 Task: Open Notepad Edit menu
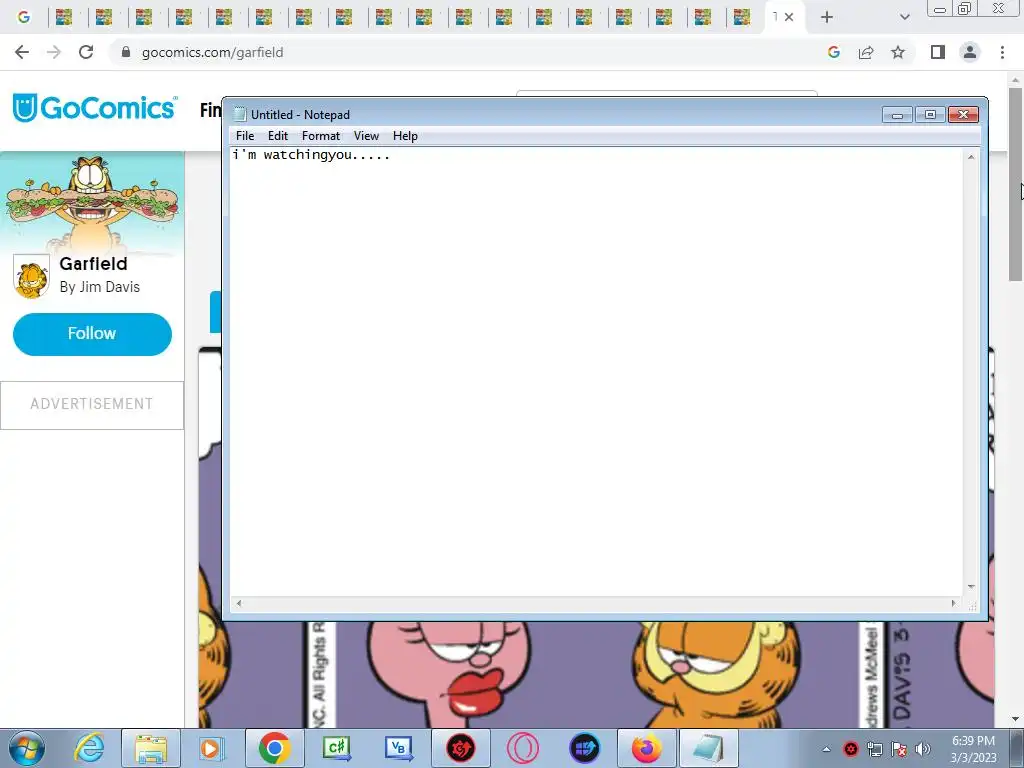[x=278, y=136]
